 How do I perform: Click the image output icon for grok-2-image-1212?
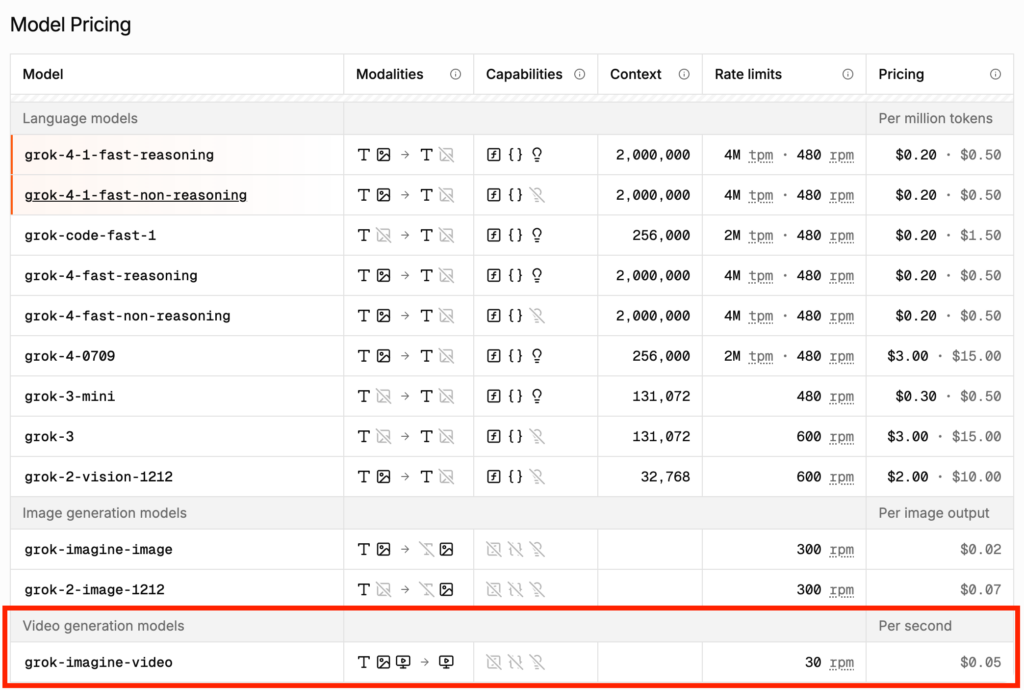click(x=446, y=590)
